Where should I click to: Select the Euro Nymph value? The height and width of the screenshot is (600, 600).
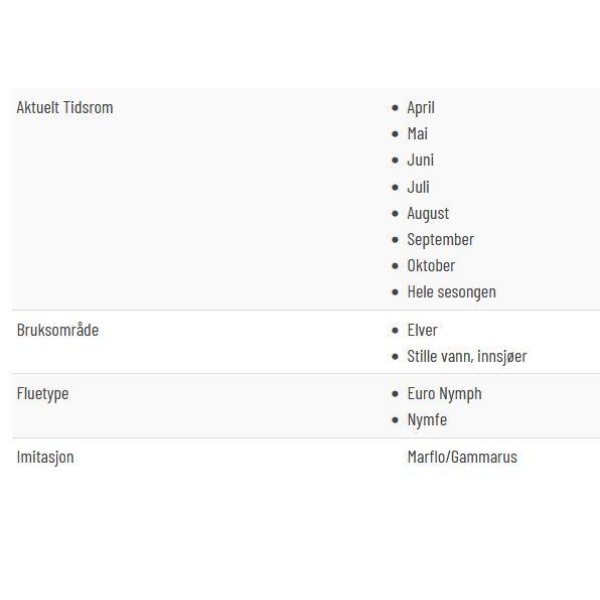point(444,394)
